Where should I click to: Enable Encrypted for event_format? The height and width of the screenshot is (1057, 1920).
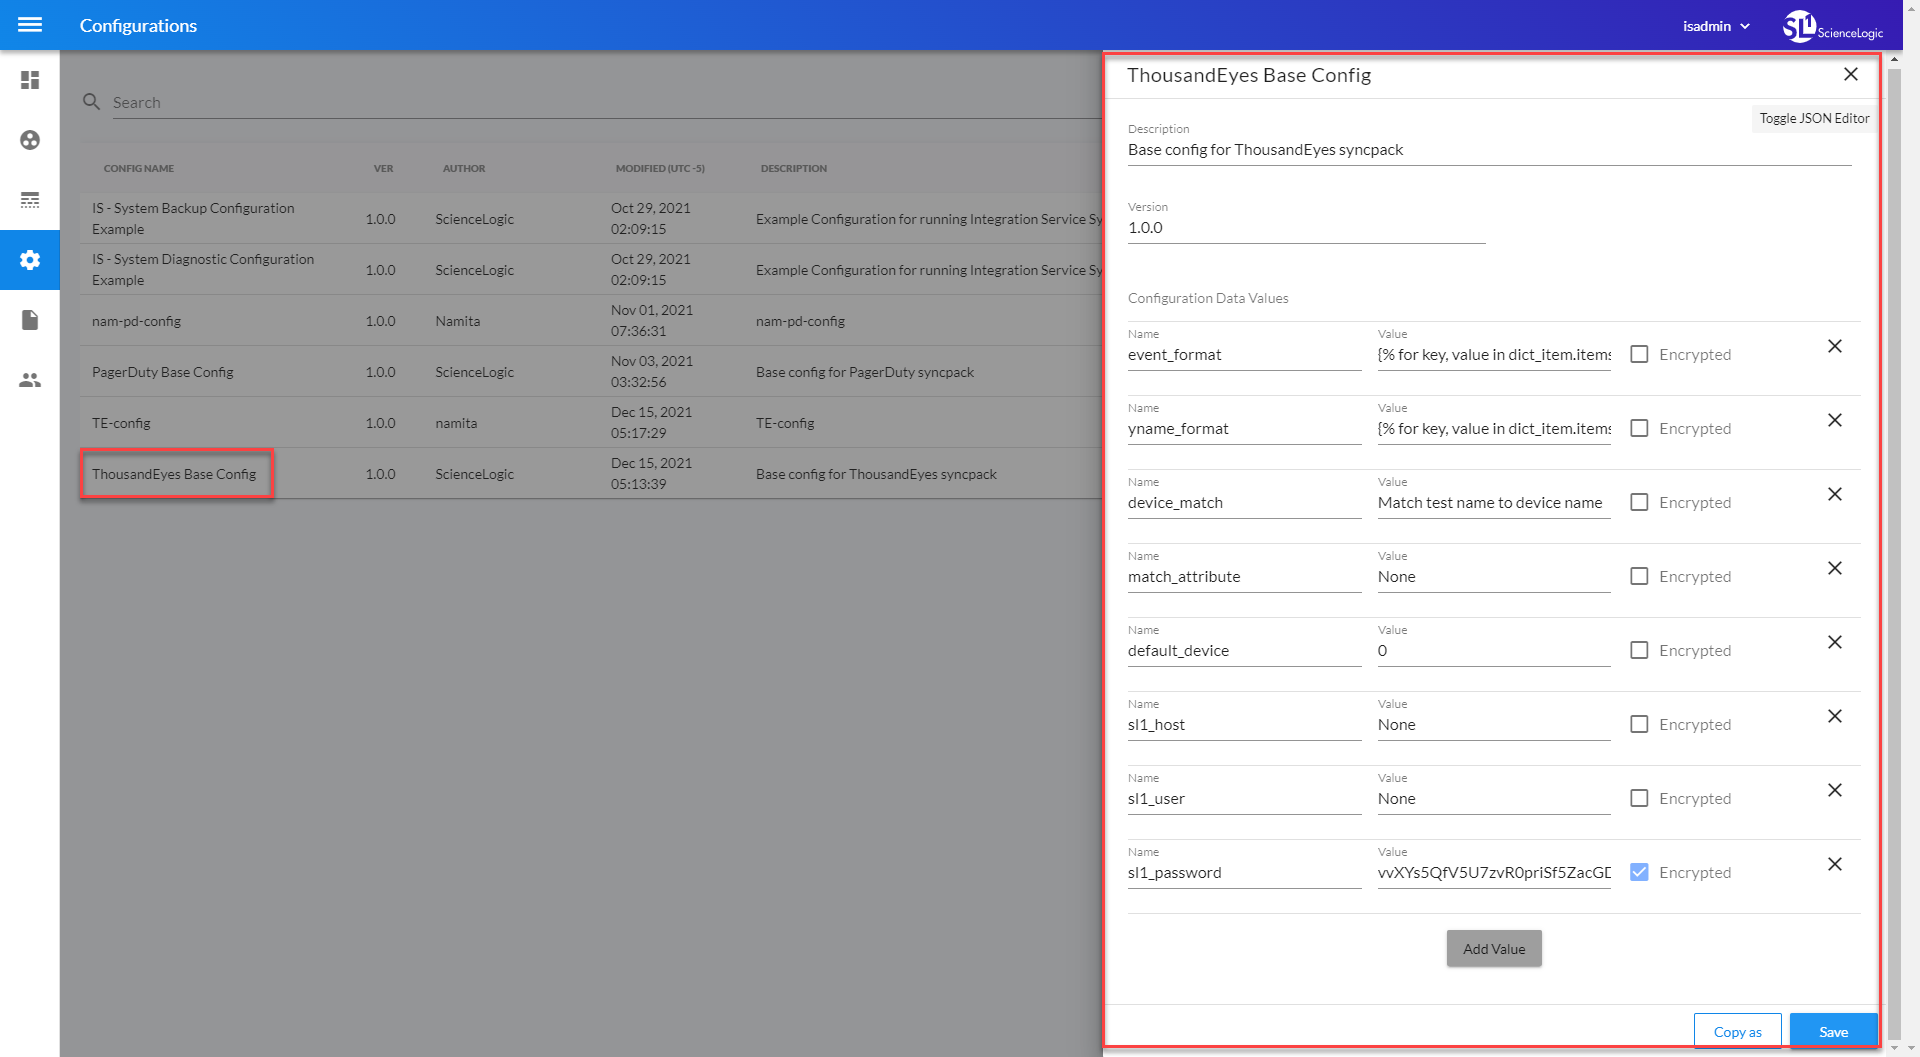[1639, 354]
